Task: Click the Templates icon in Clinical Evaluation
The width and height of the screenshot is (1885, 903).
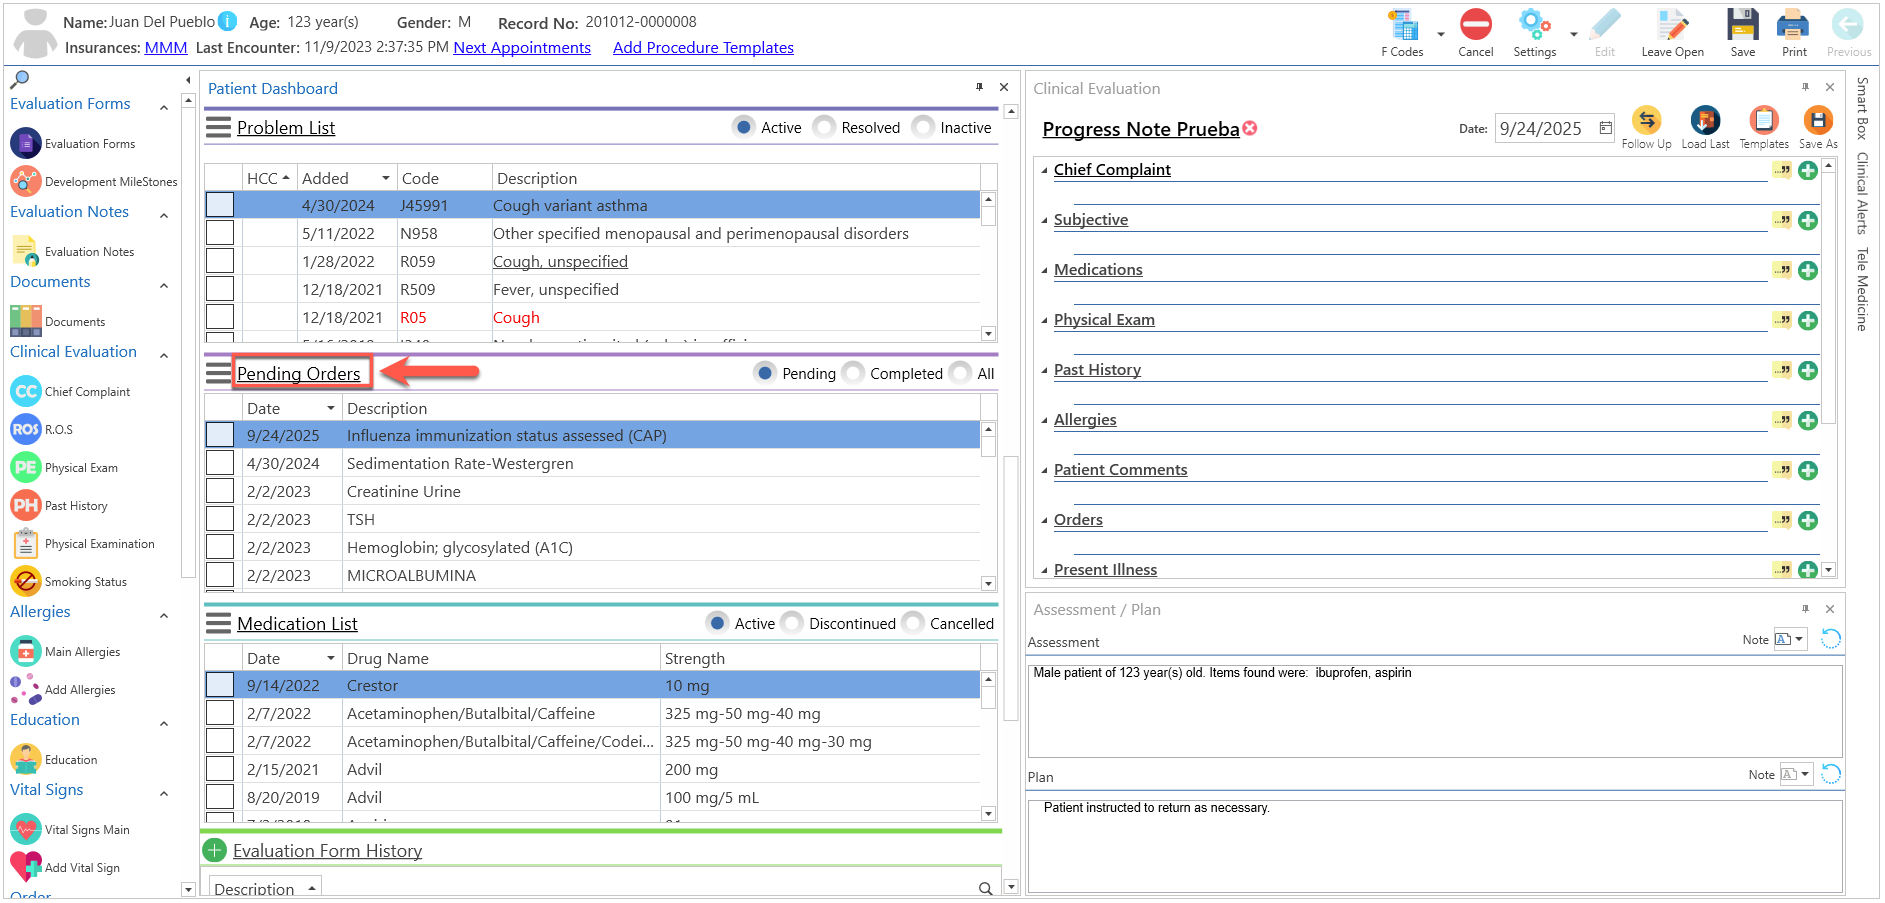Action: tap(1763, 121)
